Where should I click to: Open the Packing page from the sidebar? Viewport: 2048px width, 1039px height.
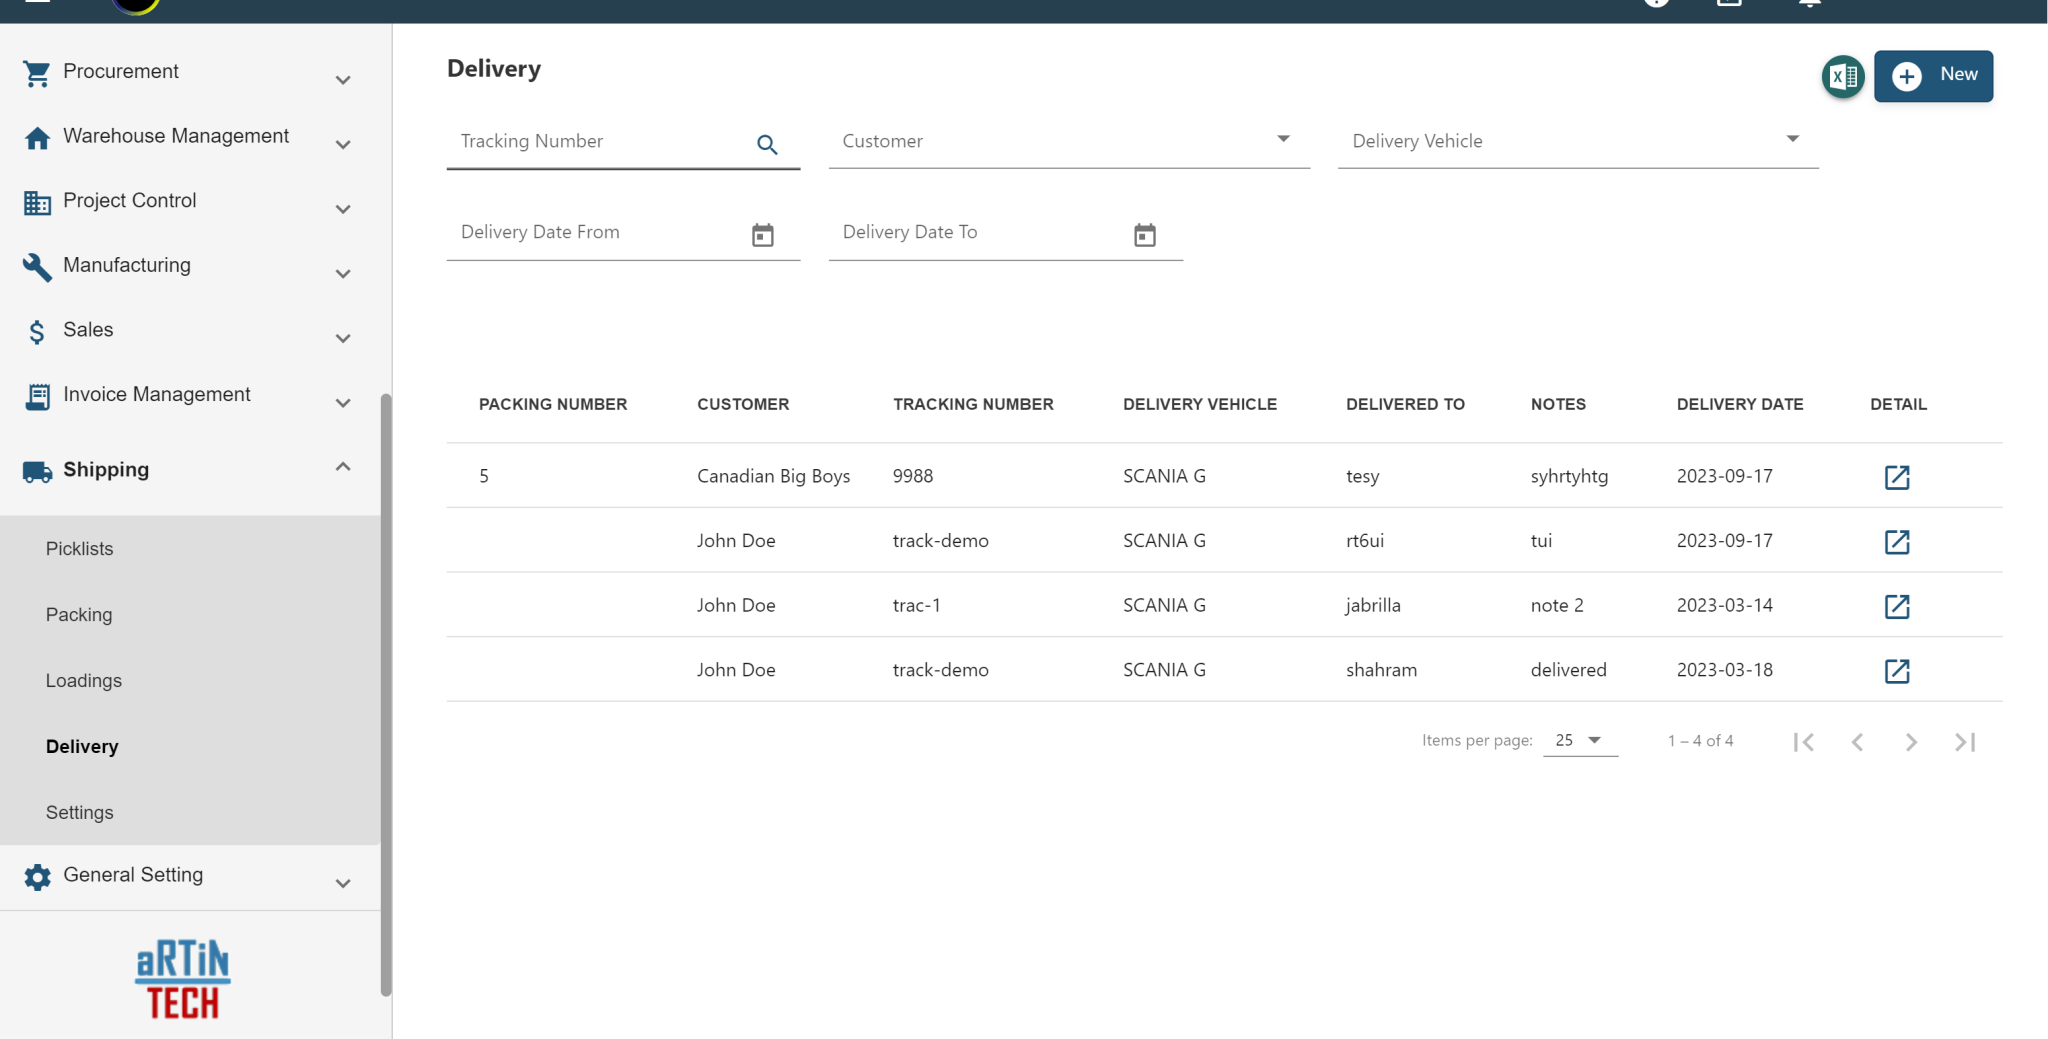[79, 614]
